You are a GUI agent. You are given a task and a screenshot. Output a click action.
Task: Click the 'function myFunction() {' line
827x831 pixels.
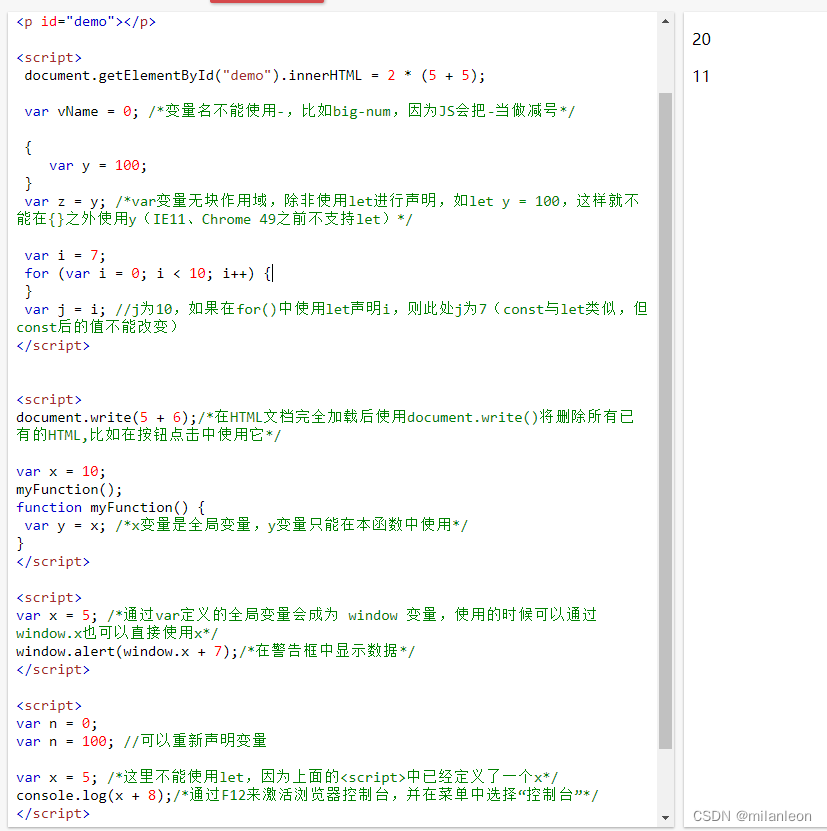tap(111, 508)
